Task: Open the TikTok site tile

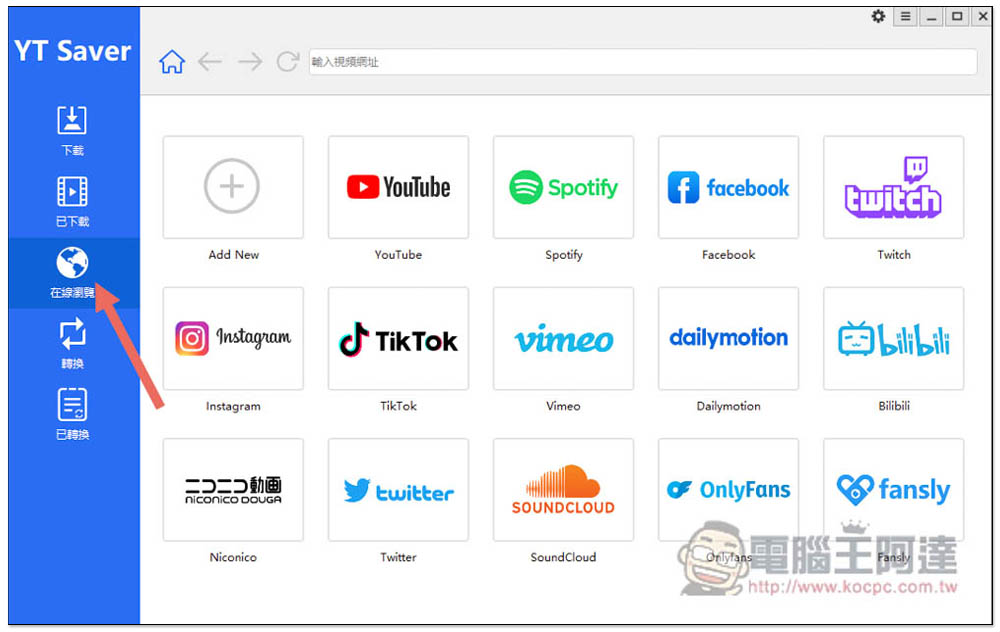Action: pyautogui.click(x=398, y=339)
